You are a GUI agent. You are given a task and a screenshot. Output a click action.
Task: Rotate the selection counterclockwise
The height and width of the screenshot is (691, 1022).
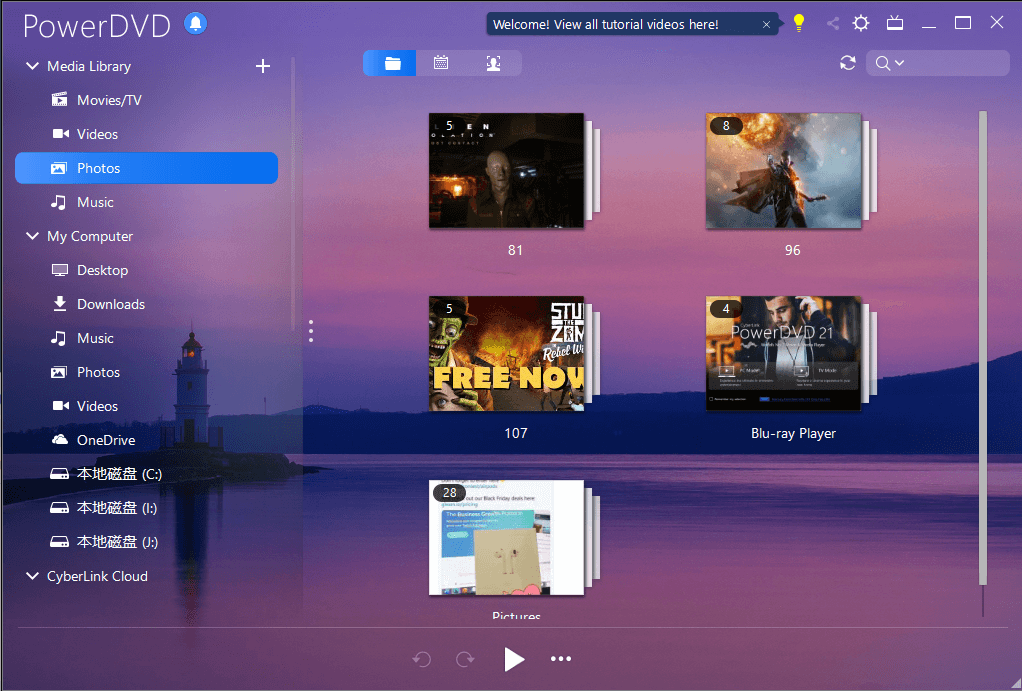[x=421, y=659]
